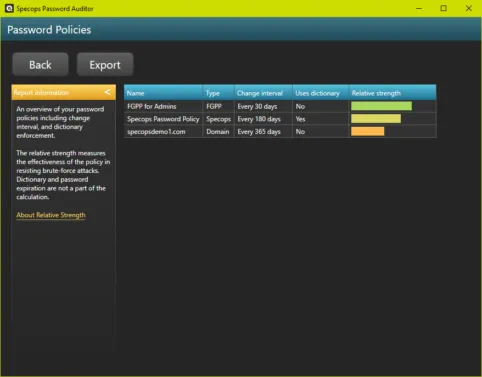The width and height of the screenshot is (482, 377).
Task: Sort table by Name column header
Action: pyautogui.click(x=163, y=93)
